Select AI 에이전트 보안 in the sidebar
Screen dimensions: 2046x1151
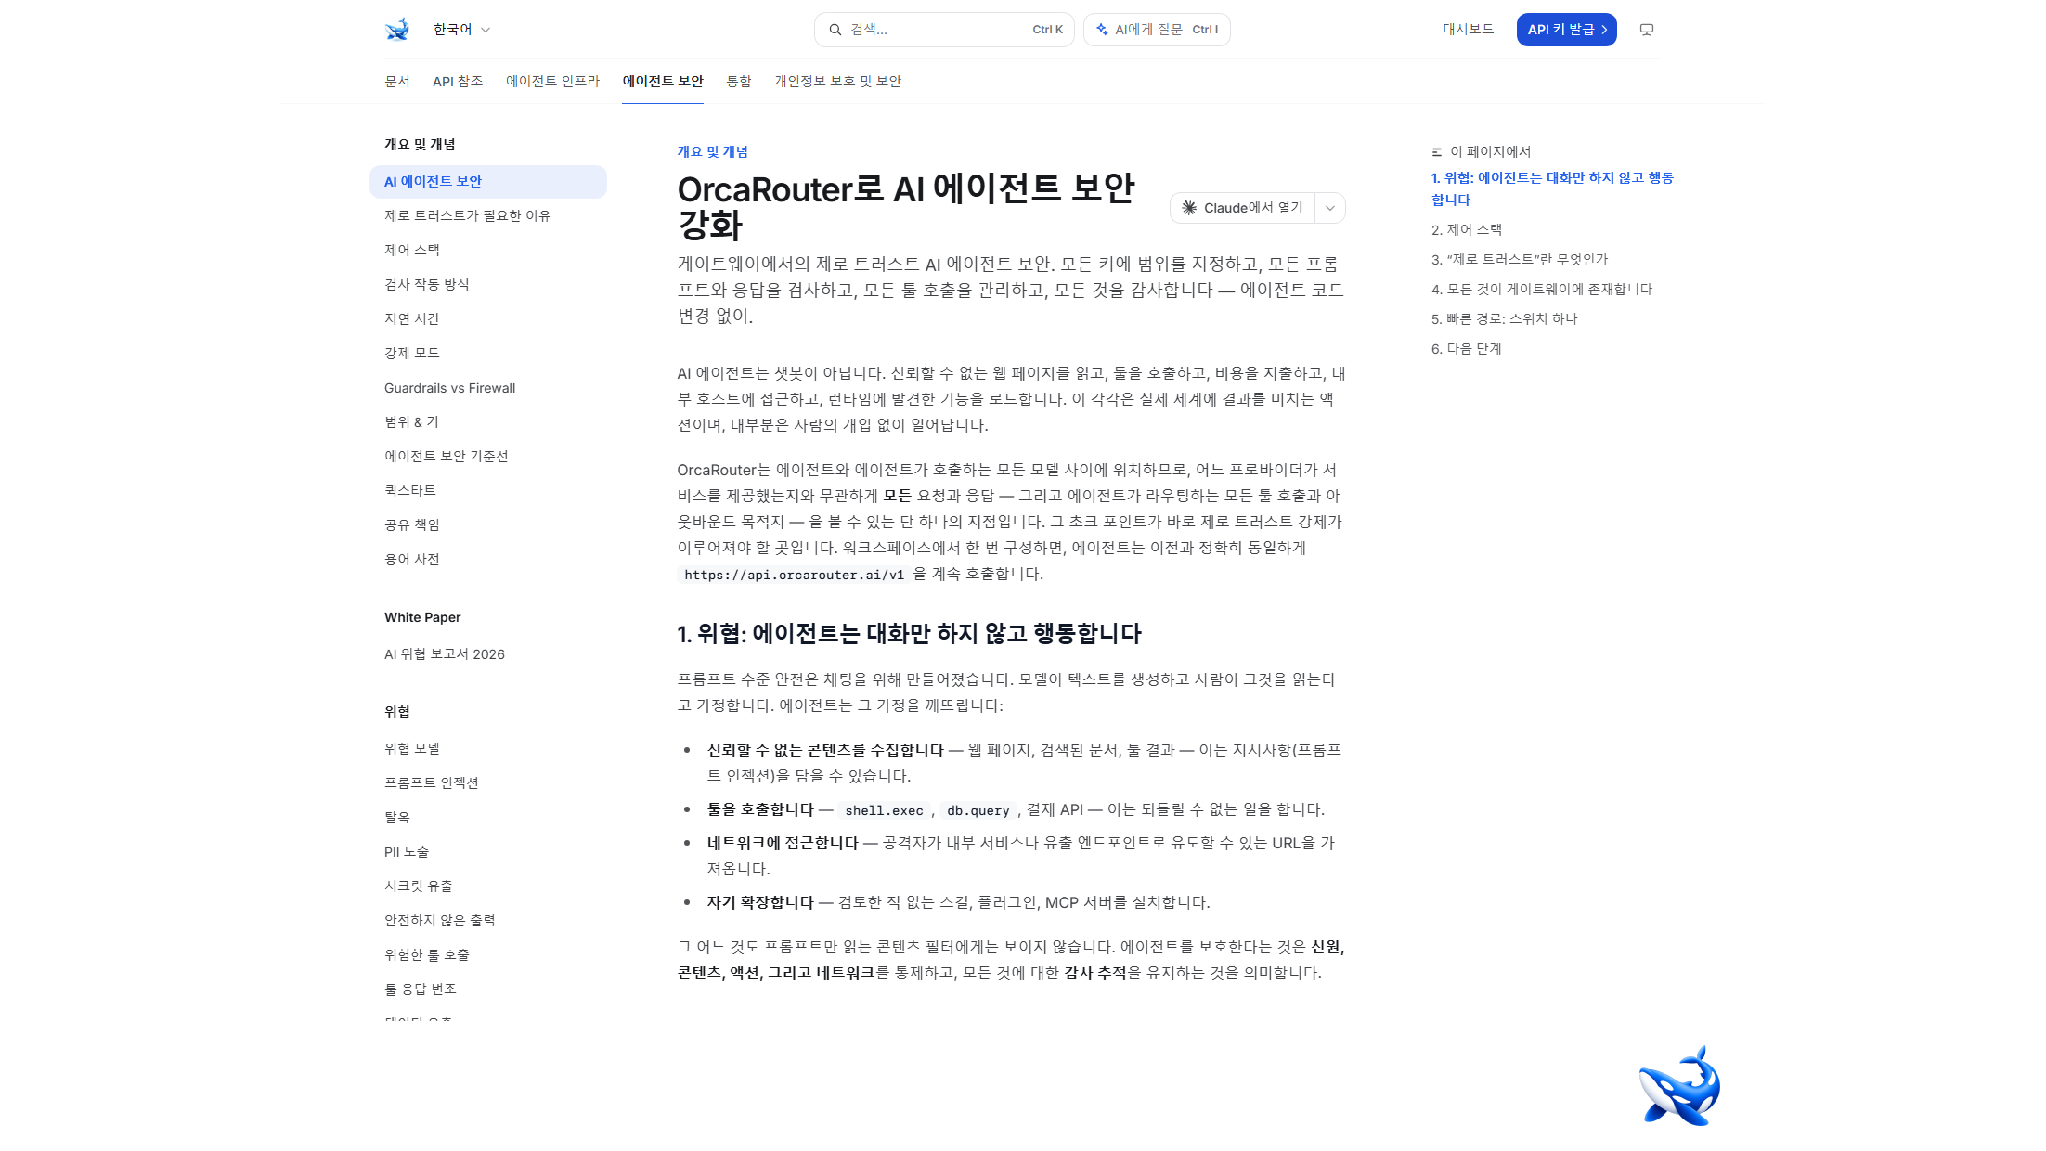(x=488, y=181)
